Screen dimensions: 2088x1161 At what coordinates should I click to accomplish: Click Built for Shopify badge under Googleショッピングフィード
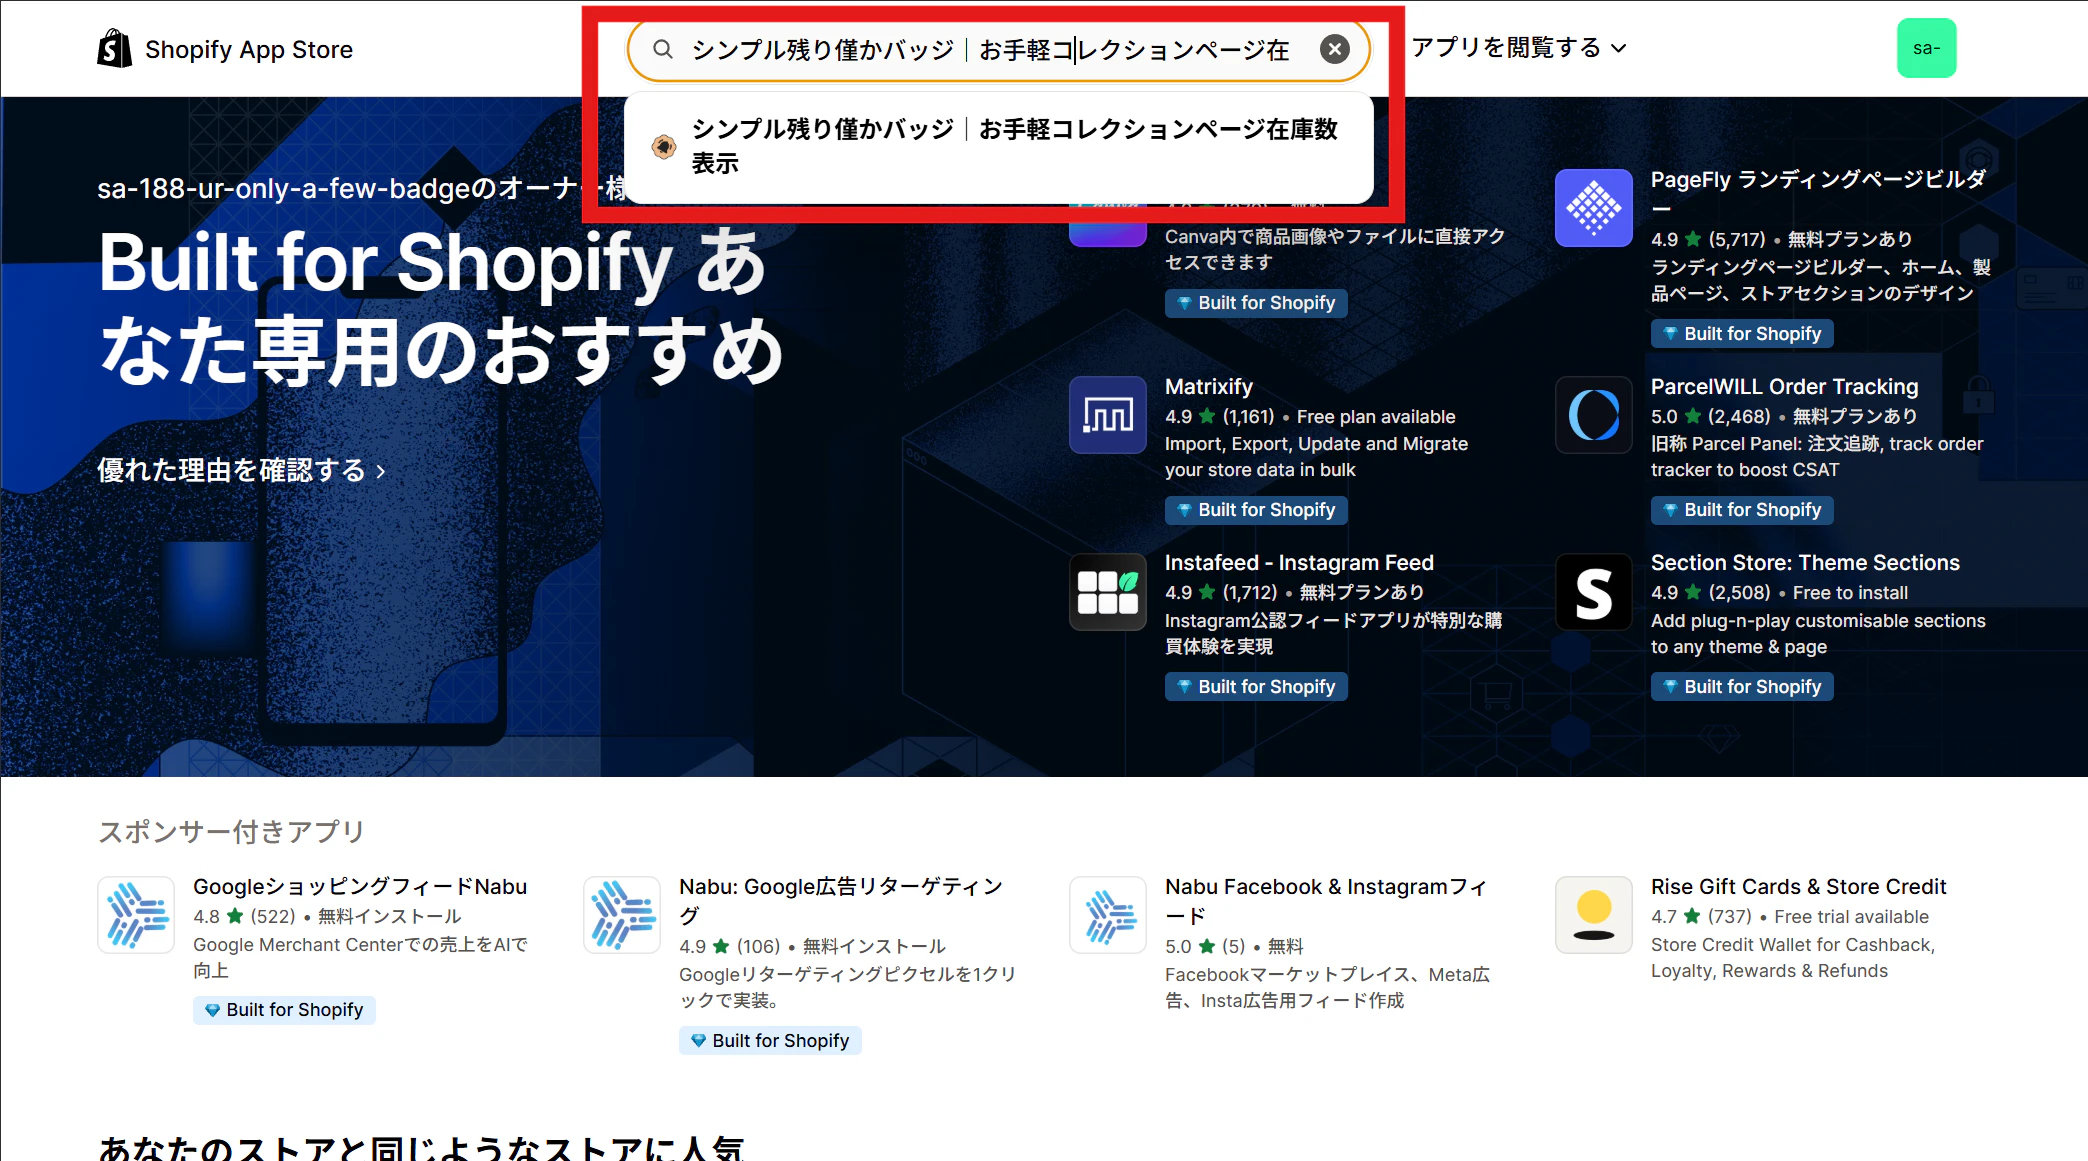click(284, 1010)
